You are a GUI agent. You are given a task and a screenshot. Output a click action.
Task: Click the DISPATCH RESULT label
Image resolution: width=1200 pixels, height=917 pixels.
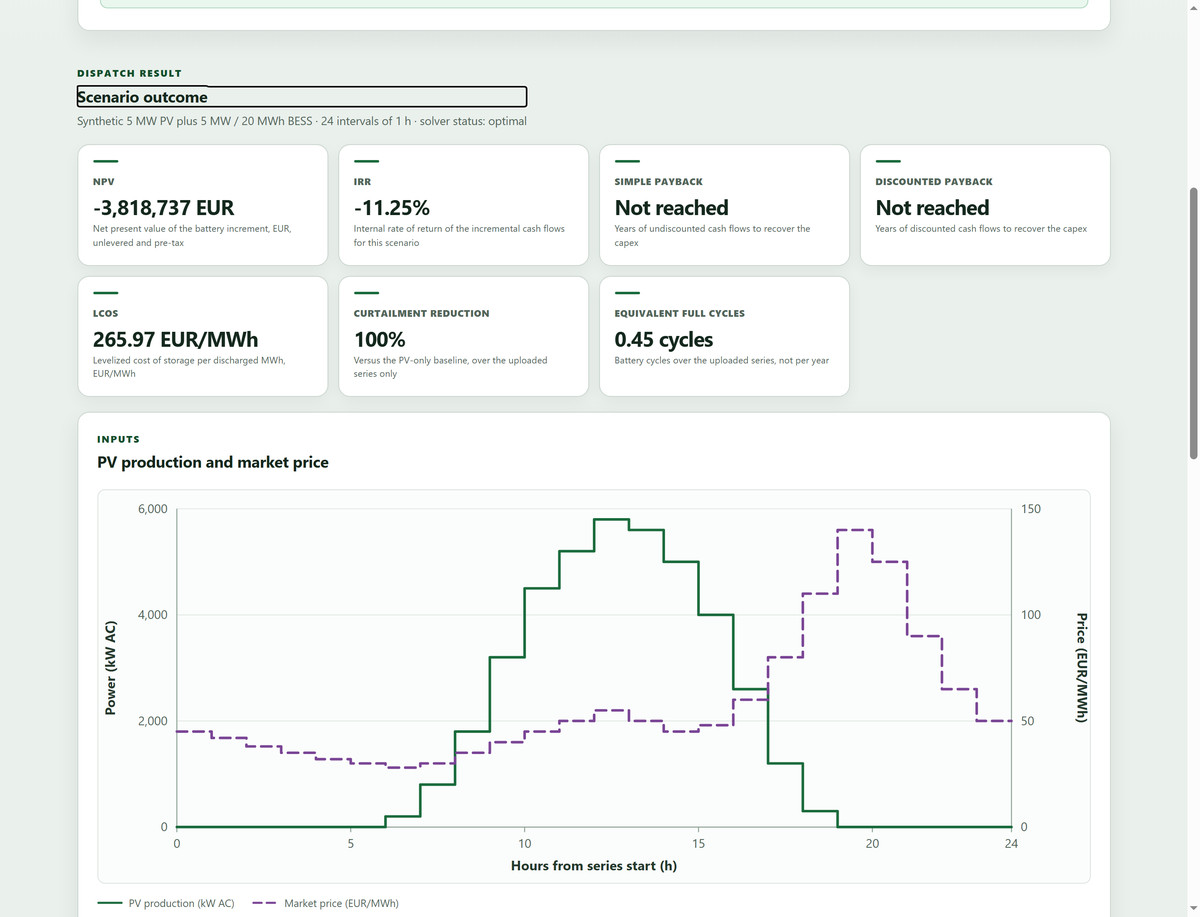(129, 73)
